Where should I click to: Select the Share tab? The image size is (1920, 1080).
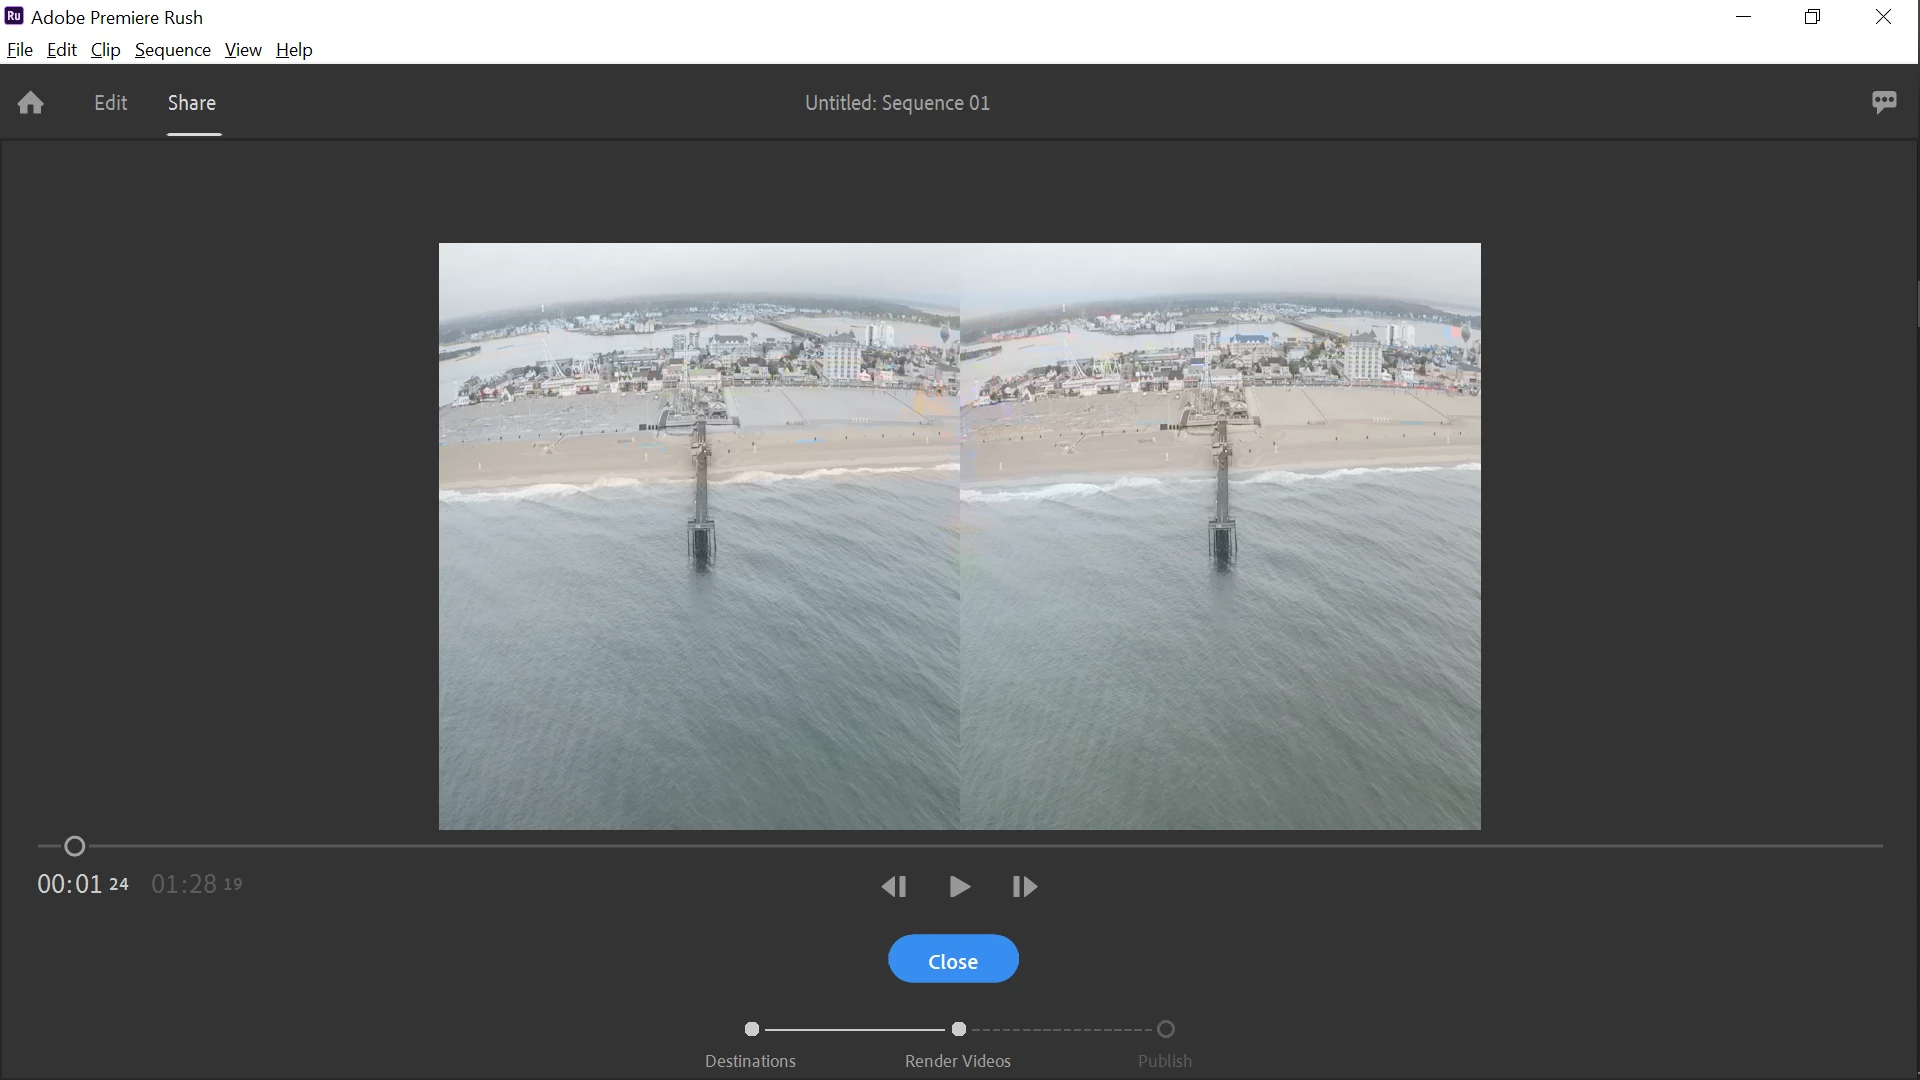click(x=191, y=103)
